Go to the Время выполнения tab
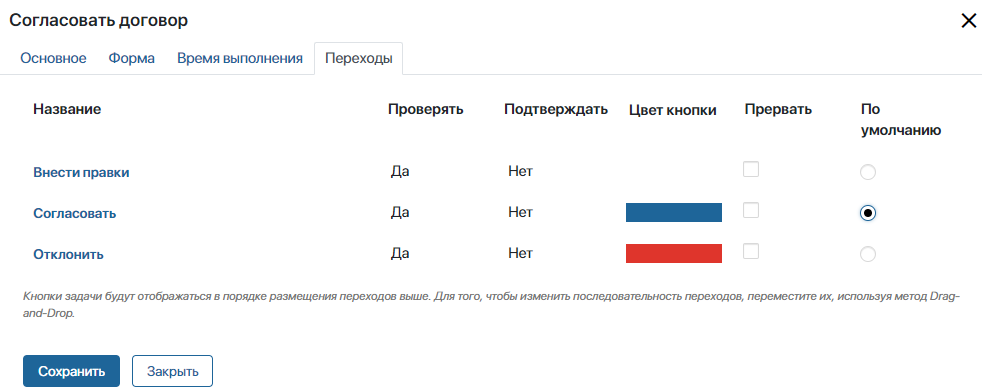 [240, 58]
